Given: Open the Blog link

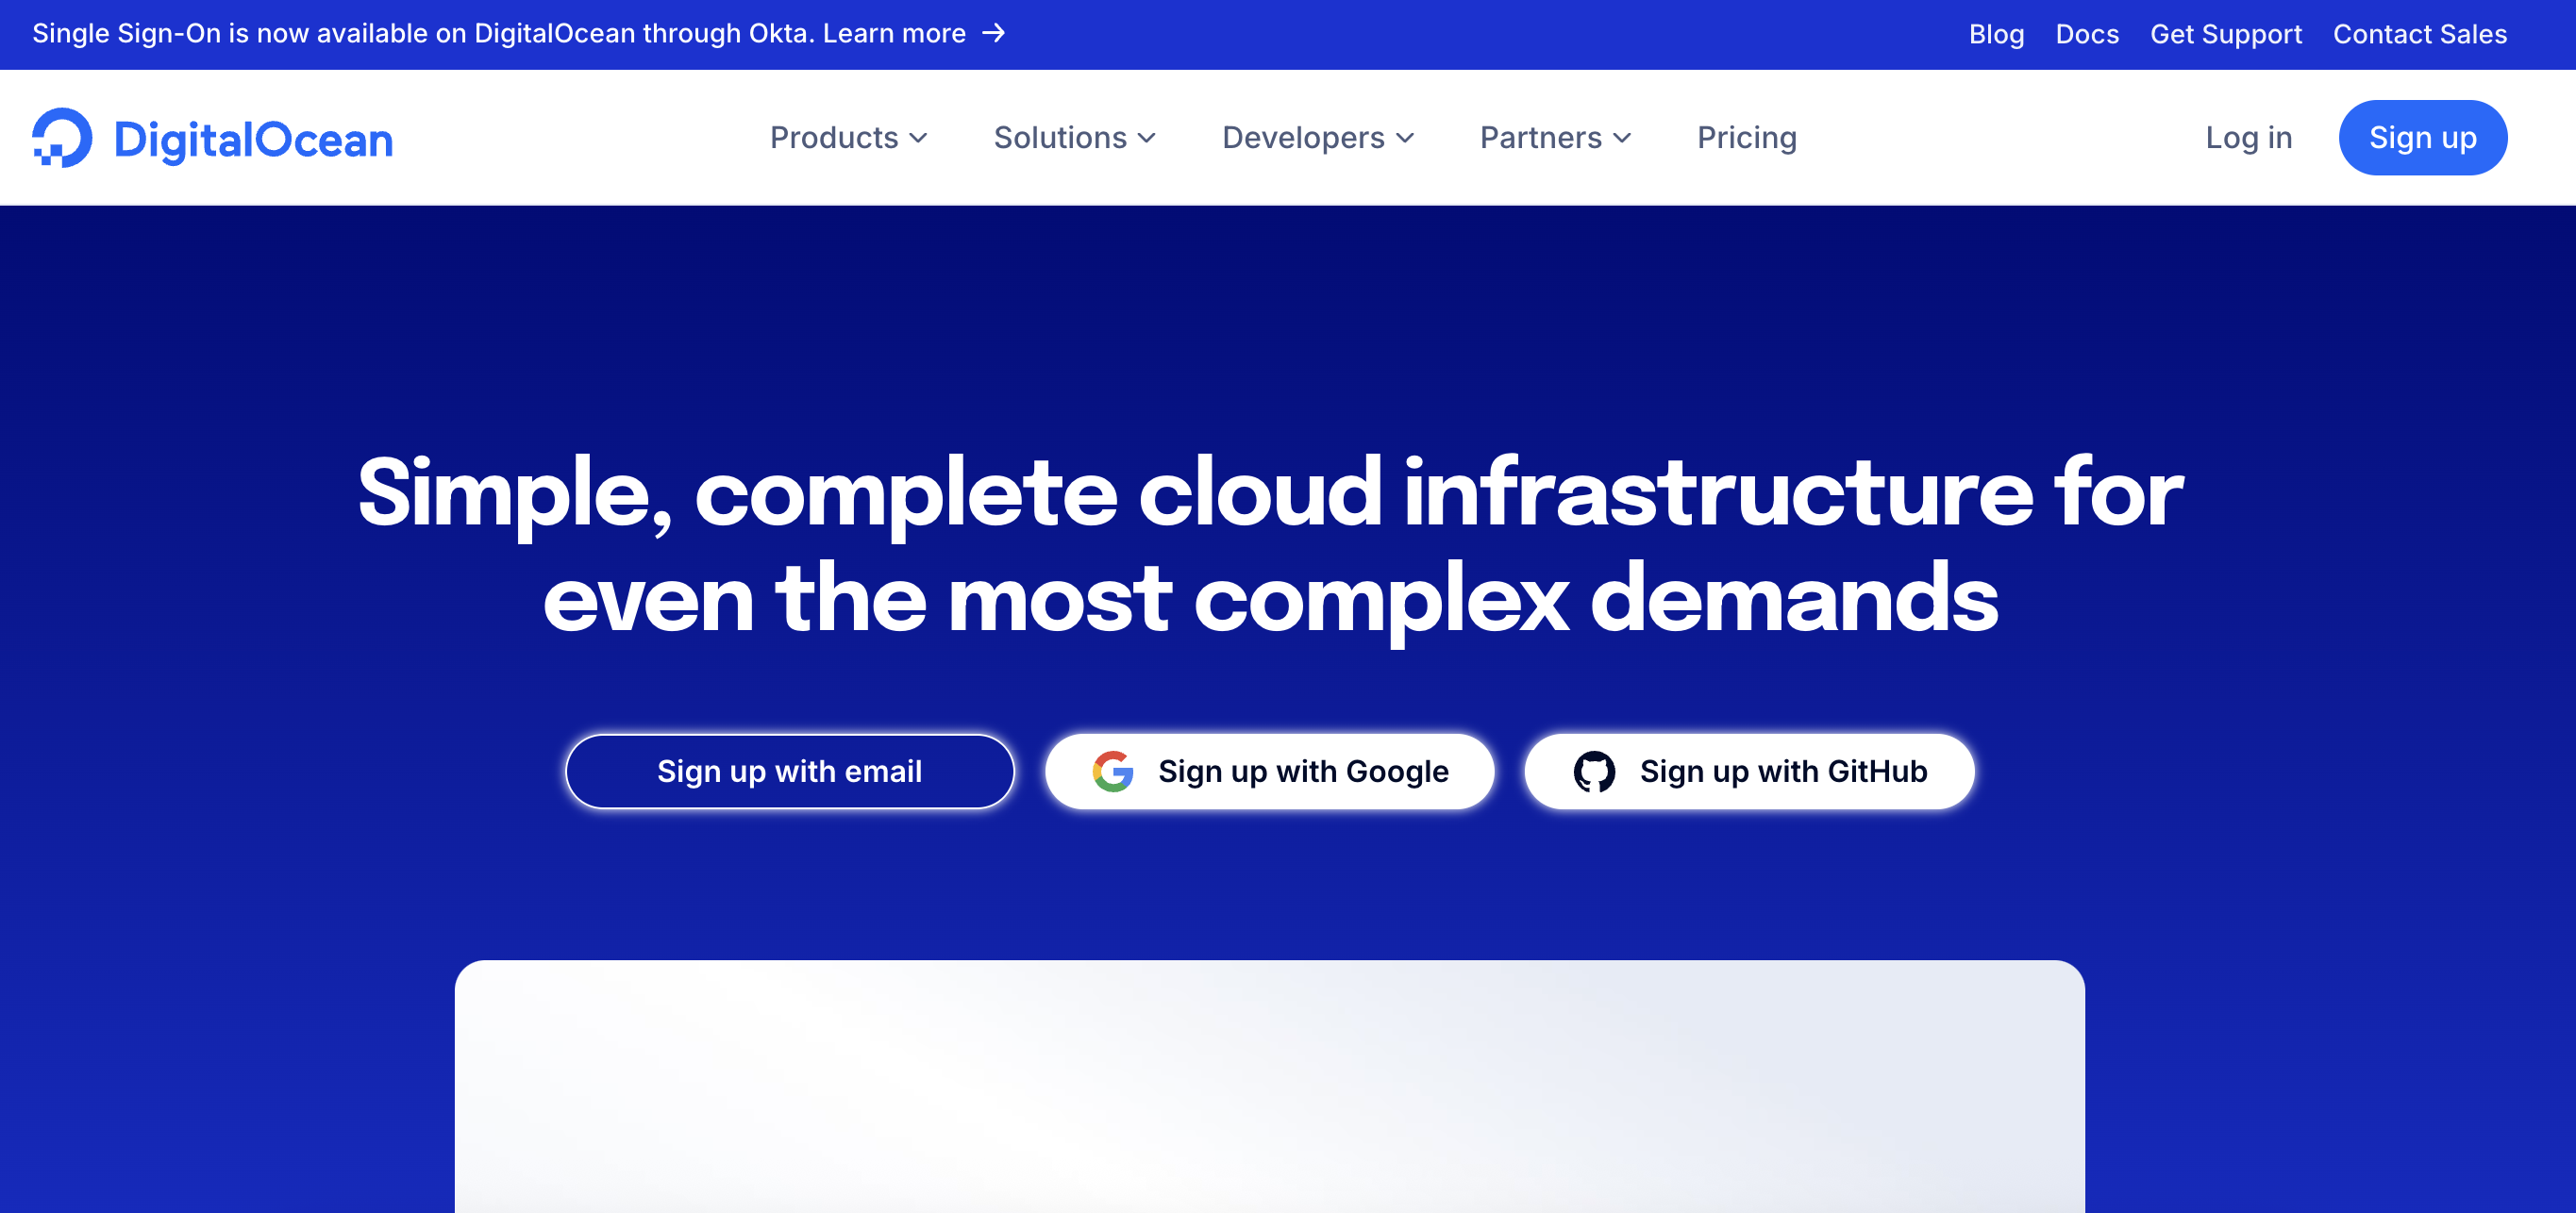Looking at the screenshot, I should [x=1996, y=34].
